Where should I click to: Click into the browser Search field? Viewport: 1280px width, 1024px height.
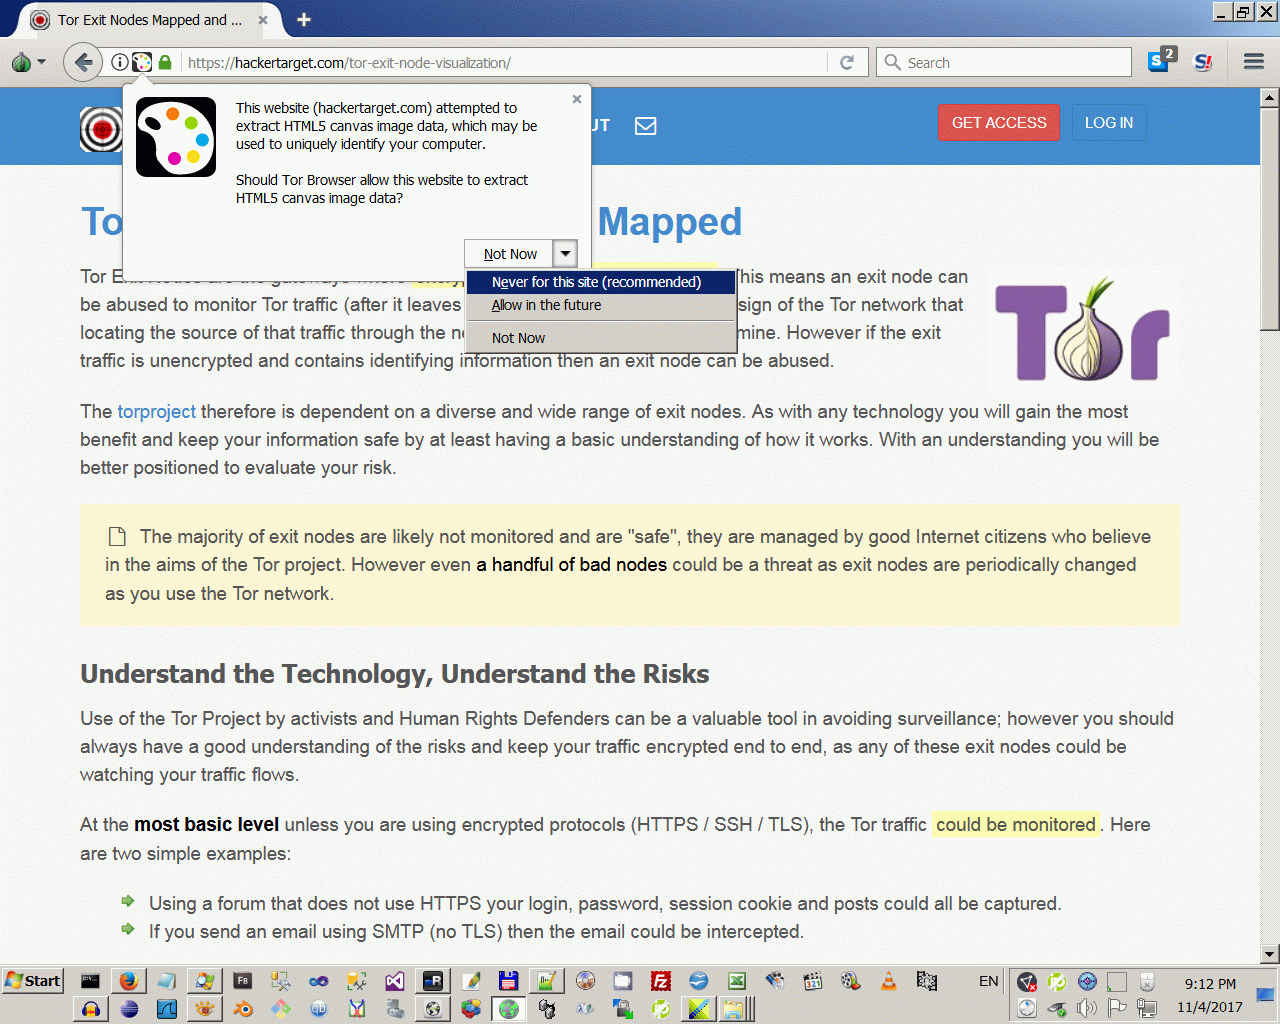click(x=1003, y=62)
